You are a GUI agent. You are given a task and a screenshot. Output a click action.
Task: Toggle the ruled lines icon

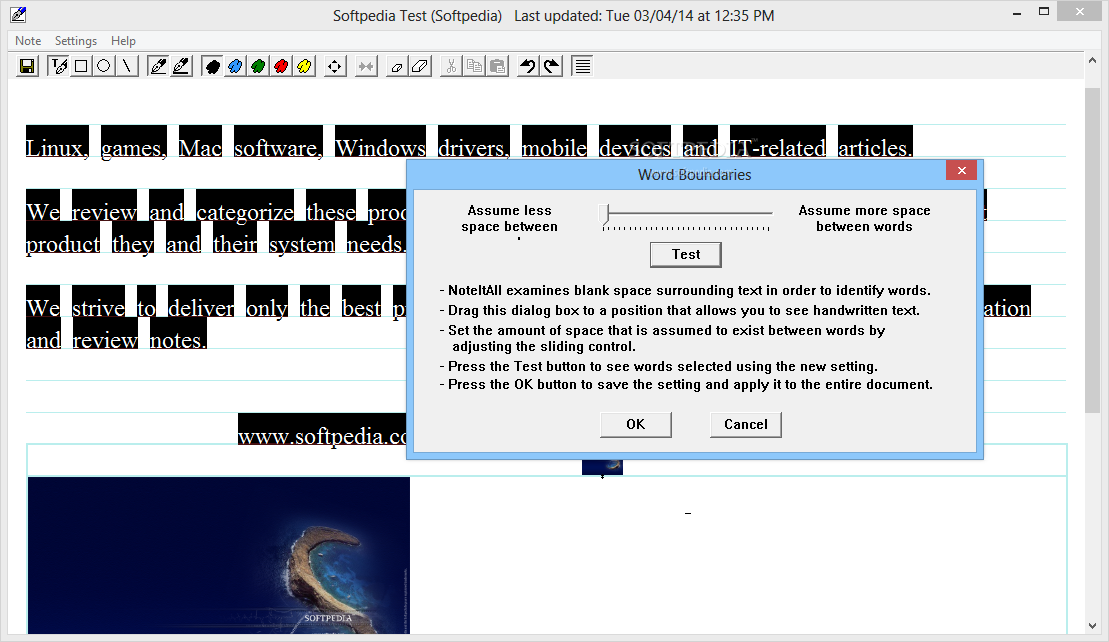582,66
